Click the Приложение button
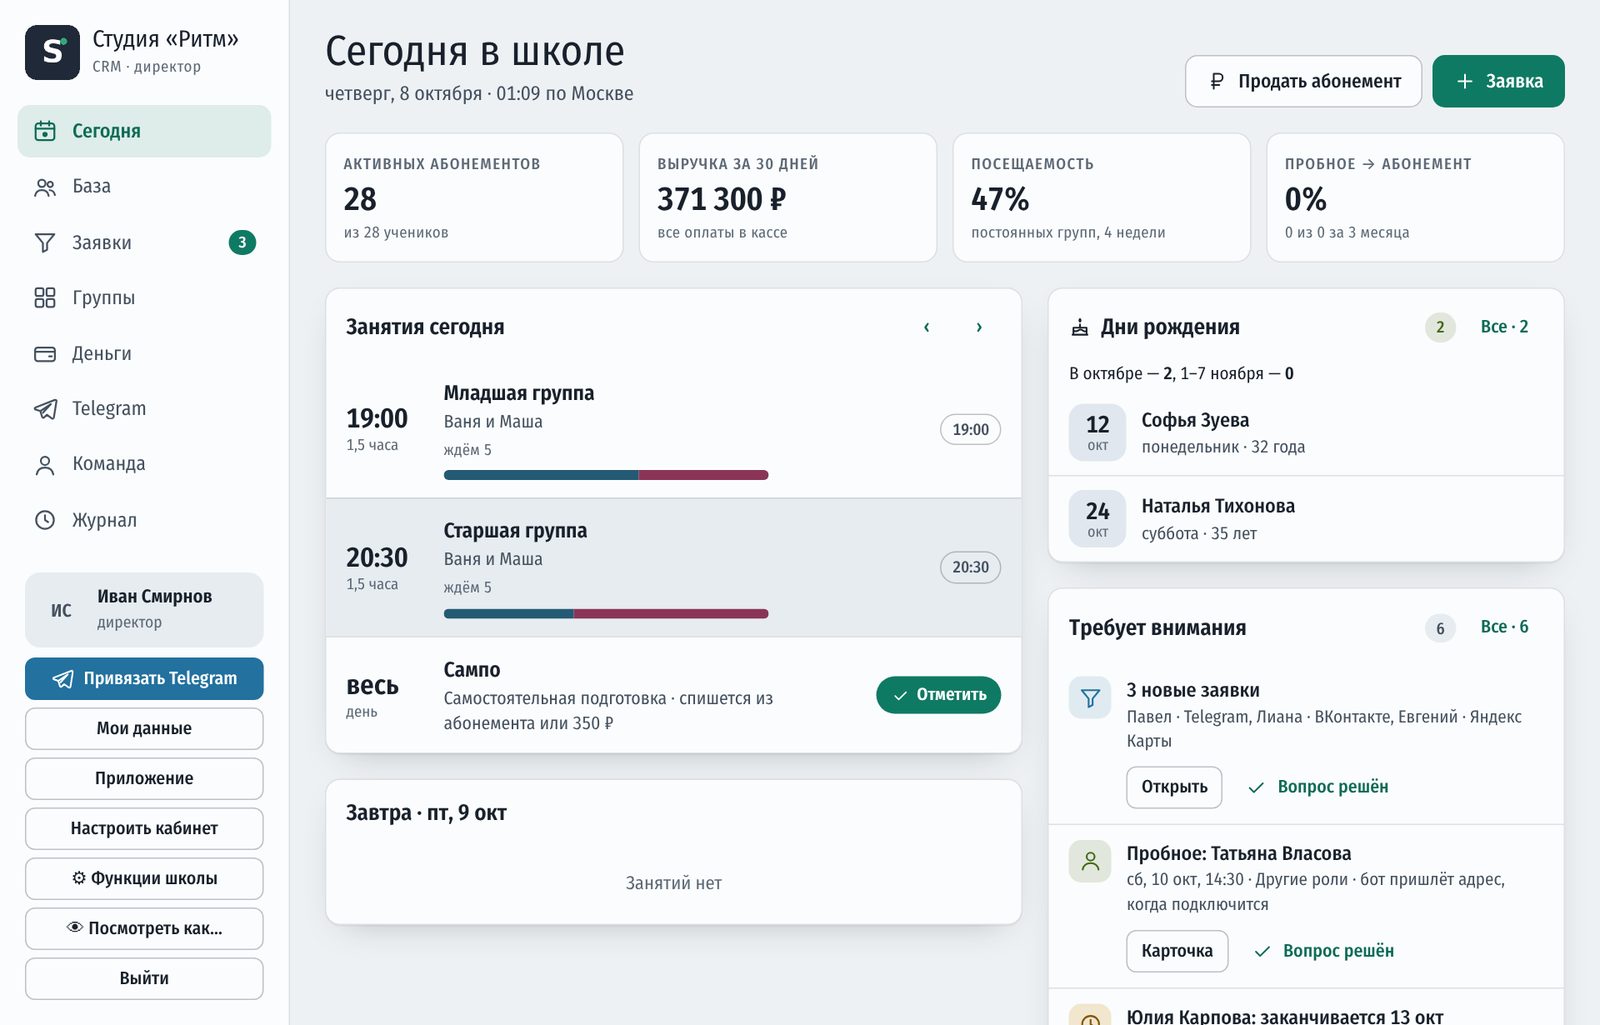The height and width of the screenshot is (1025, 1600). click(144, 779)
